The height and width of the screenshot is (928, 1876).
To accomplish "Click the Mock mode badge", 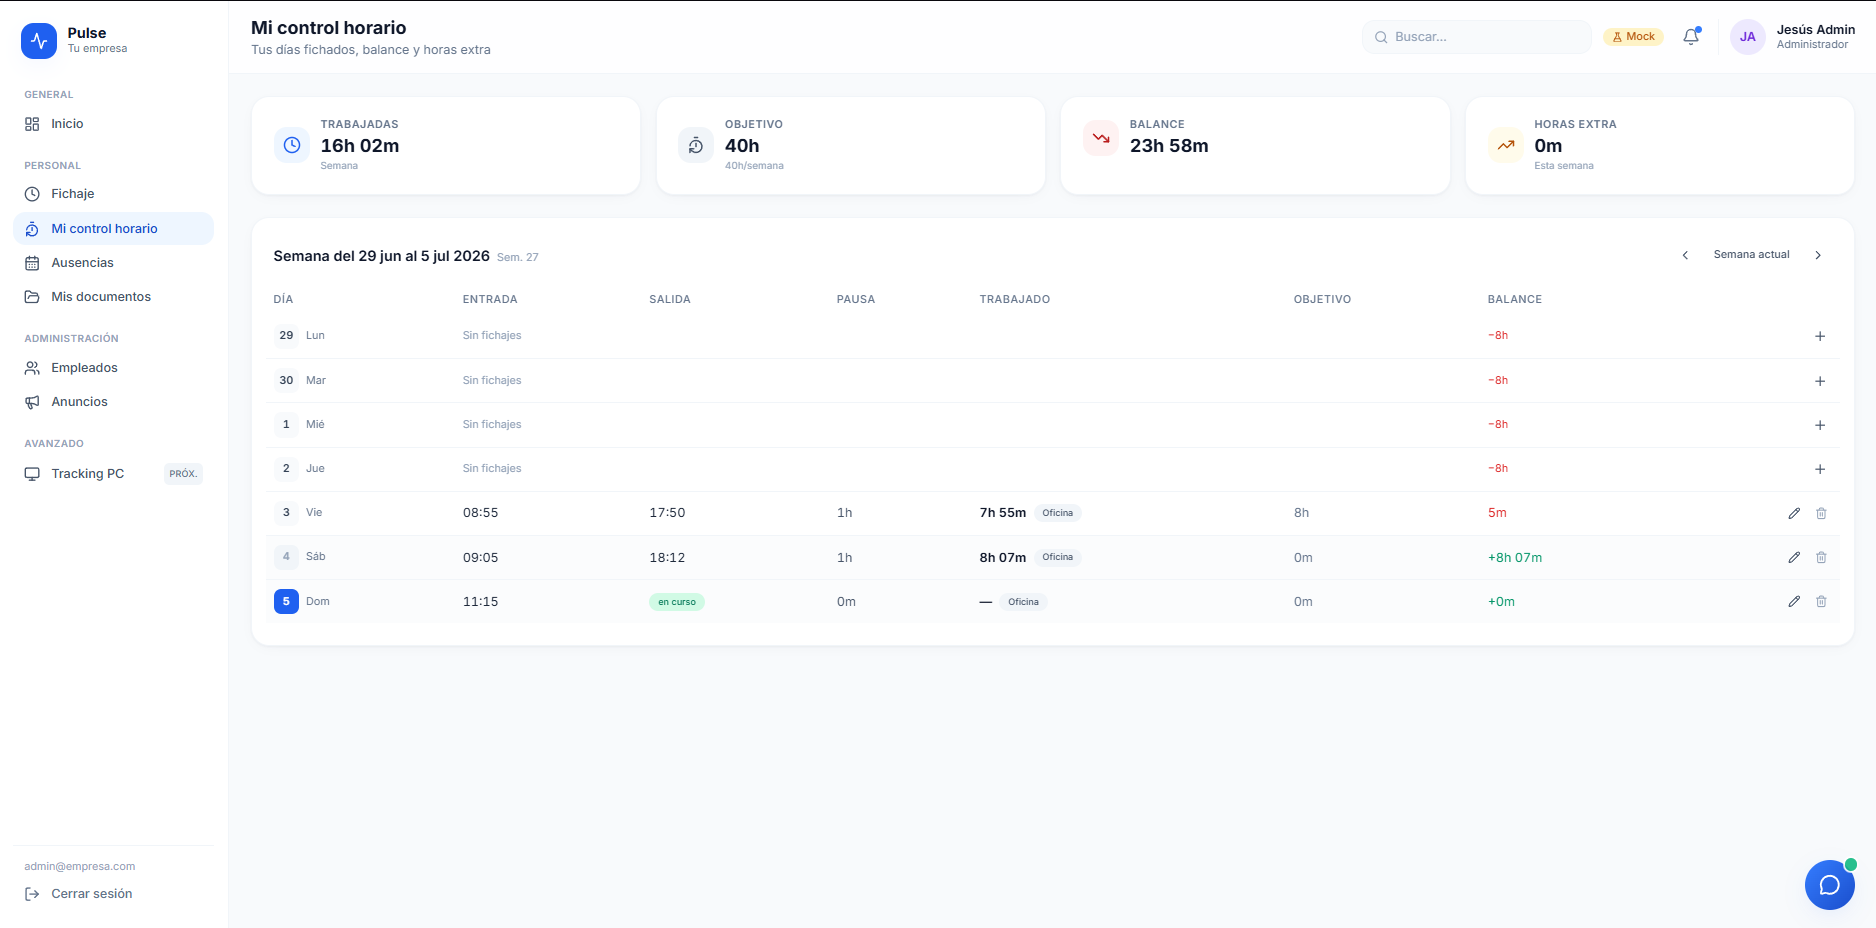I will click(1633, 37).
